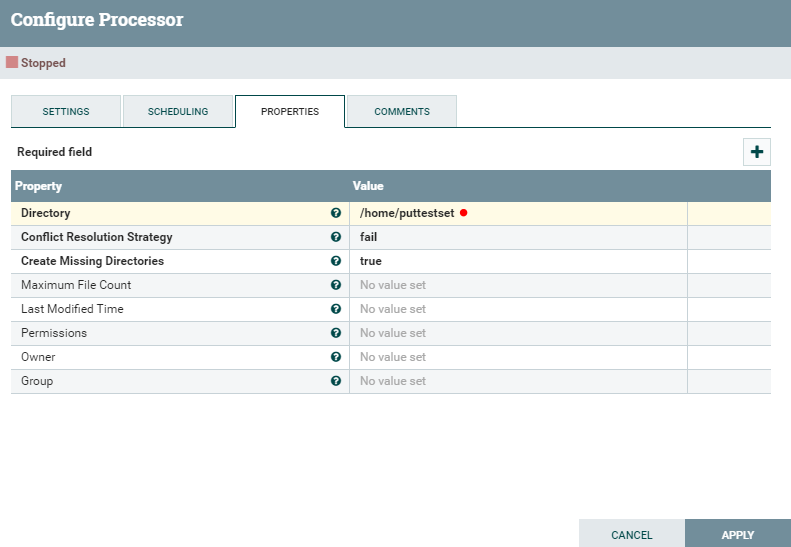Show help for Permissions property
The image size is (791, 547).
335,333
